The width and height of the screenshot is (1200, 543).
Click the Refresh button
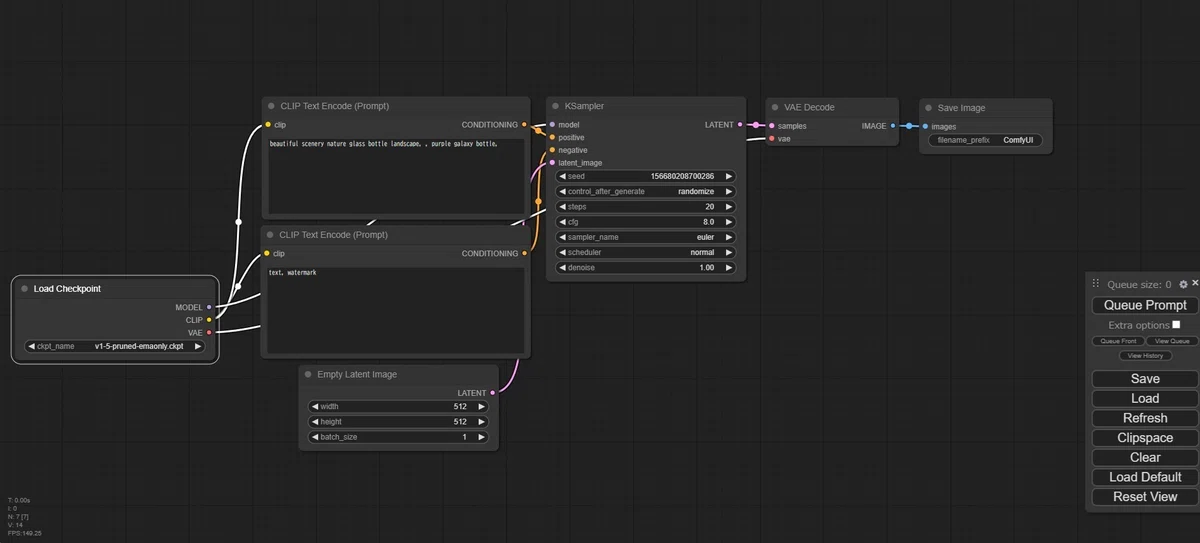(x=1145, y=418)
